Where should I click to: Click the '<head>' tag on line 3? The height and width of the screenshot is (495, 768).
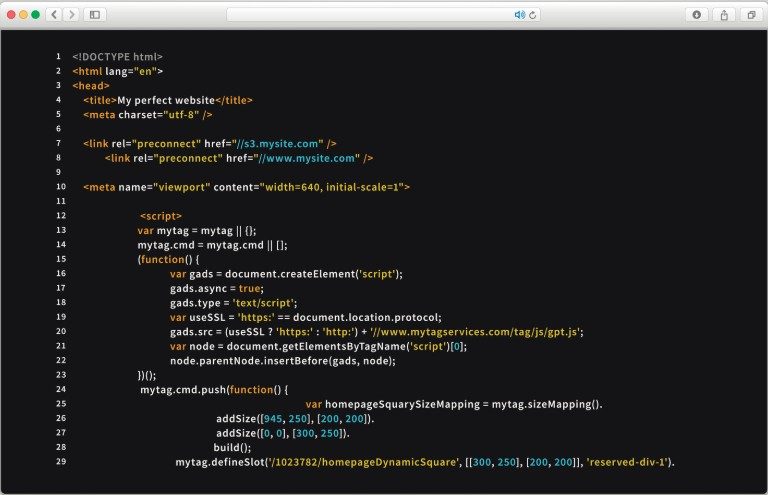91,86
